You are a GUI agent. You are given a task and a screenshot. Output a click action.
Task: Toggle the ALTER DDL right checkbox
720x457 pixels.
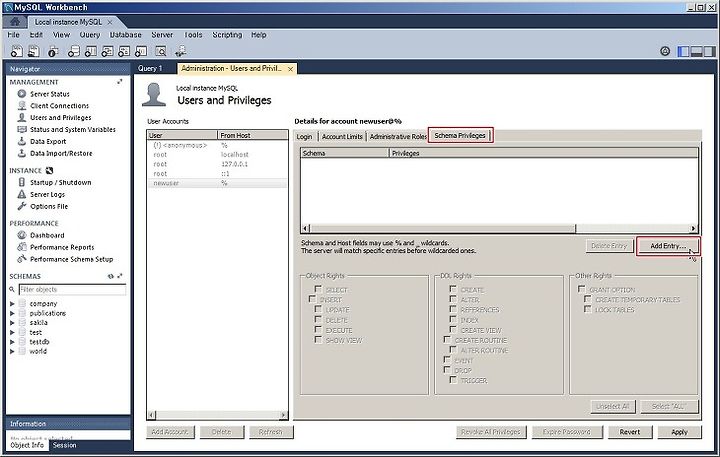pos(453,299)
